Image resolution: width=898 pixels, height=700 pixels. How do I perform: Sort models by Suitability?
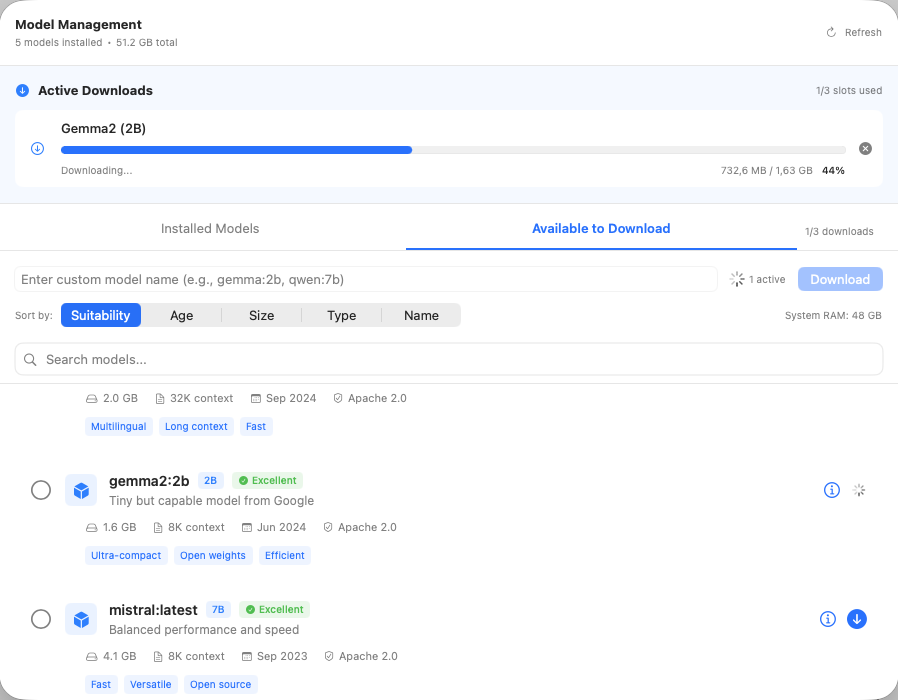point(101,315)
